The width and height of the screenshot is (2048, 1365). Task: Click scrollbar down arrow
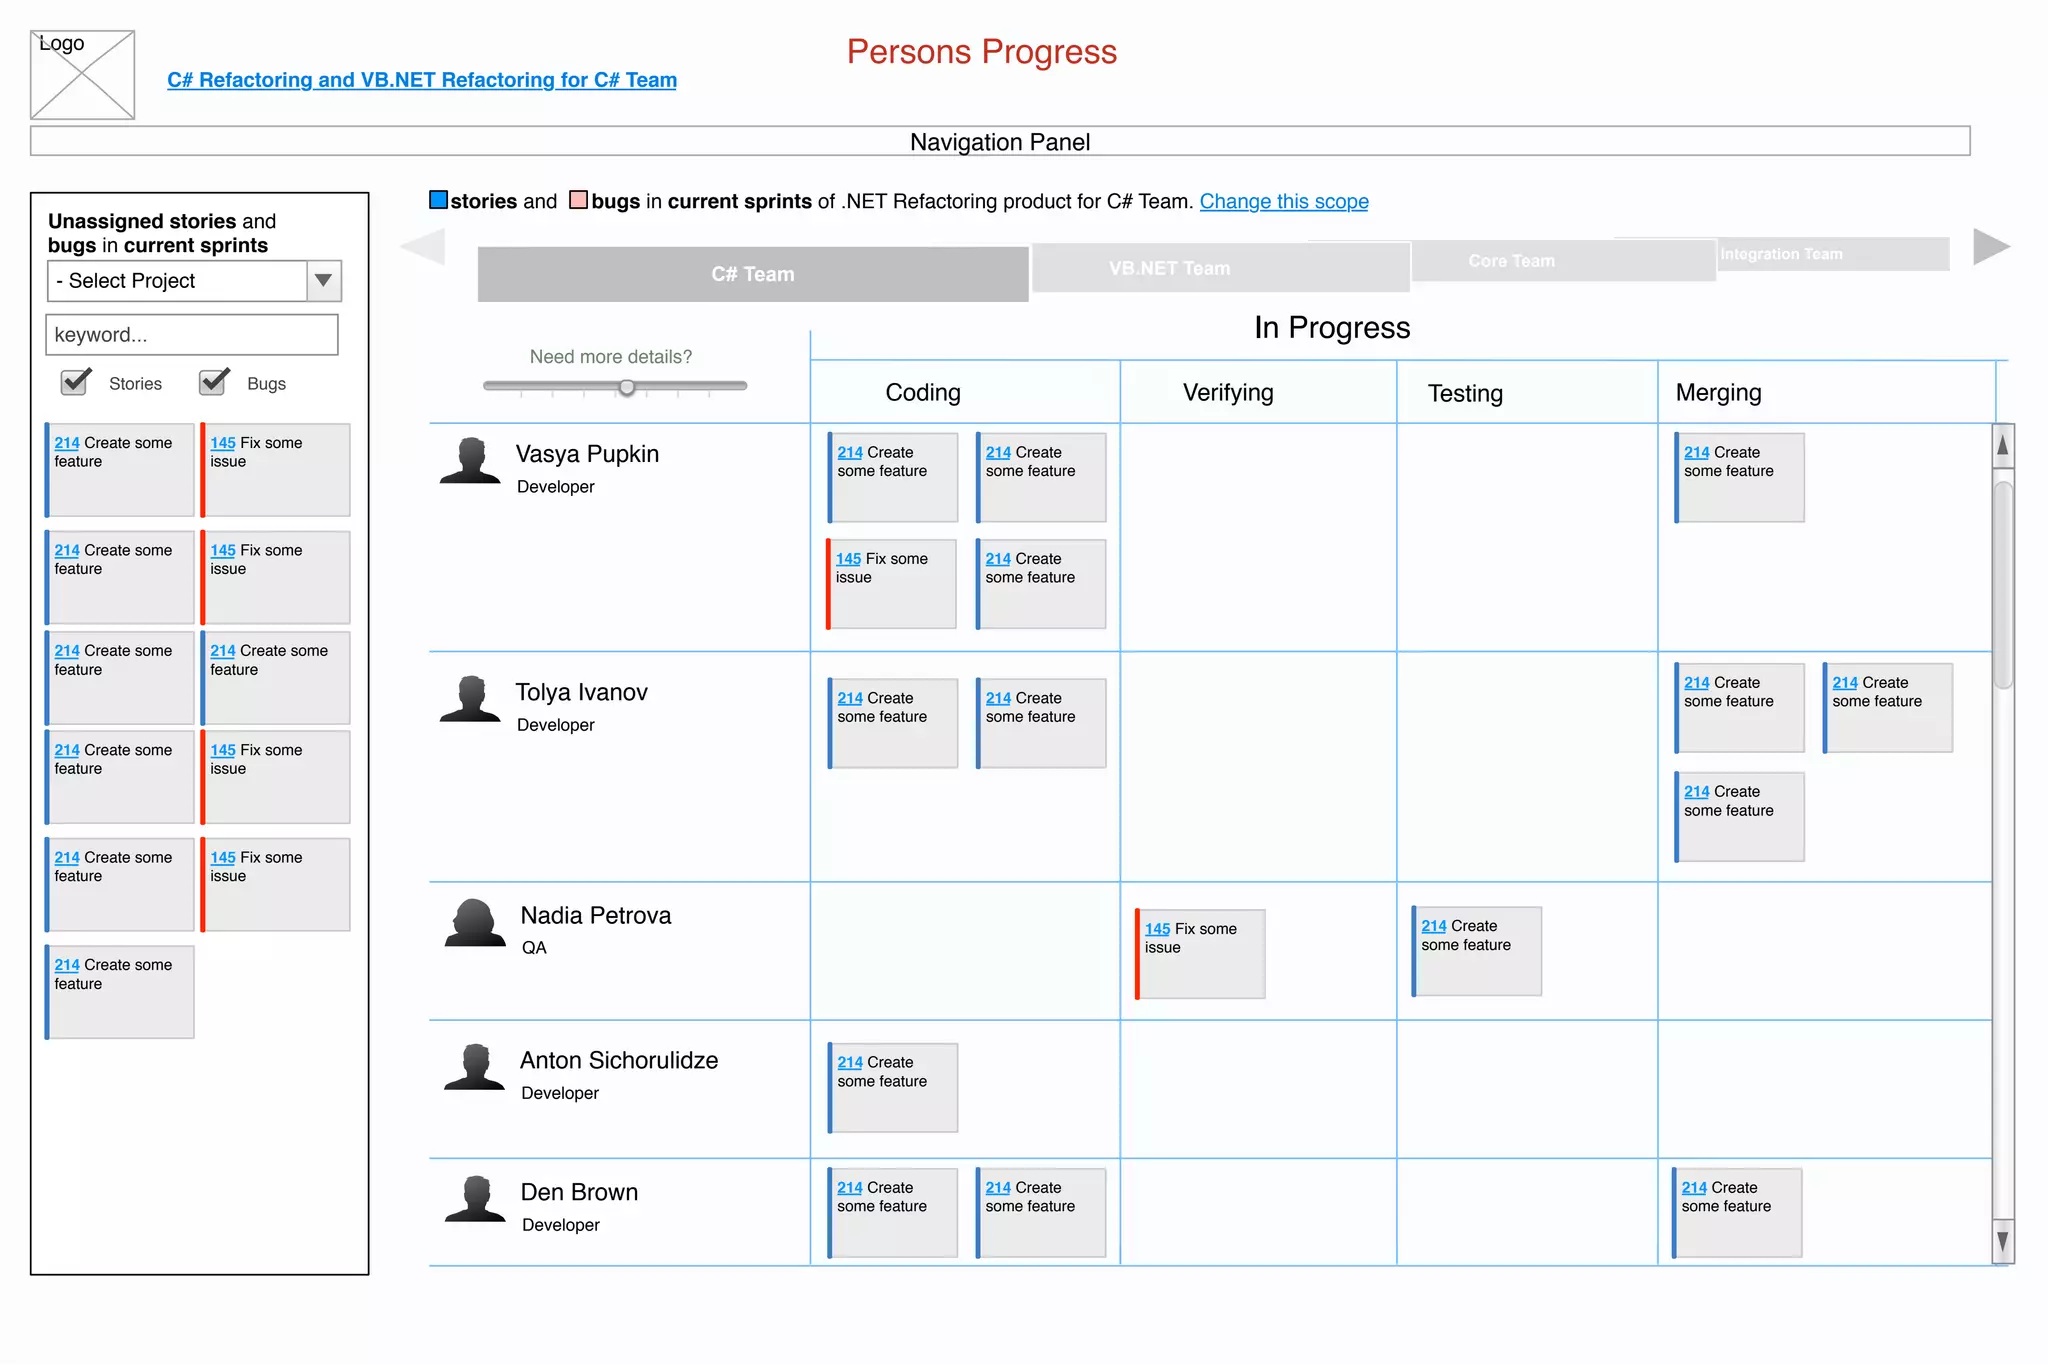[x=2002, y=1242]
